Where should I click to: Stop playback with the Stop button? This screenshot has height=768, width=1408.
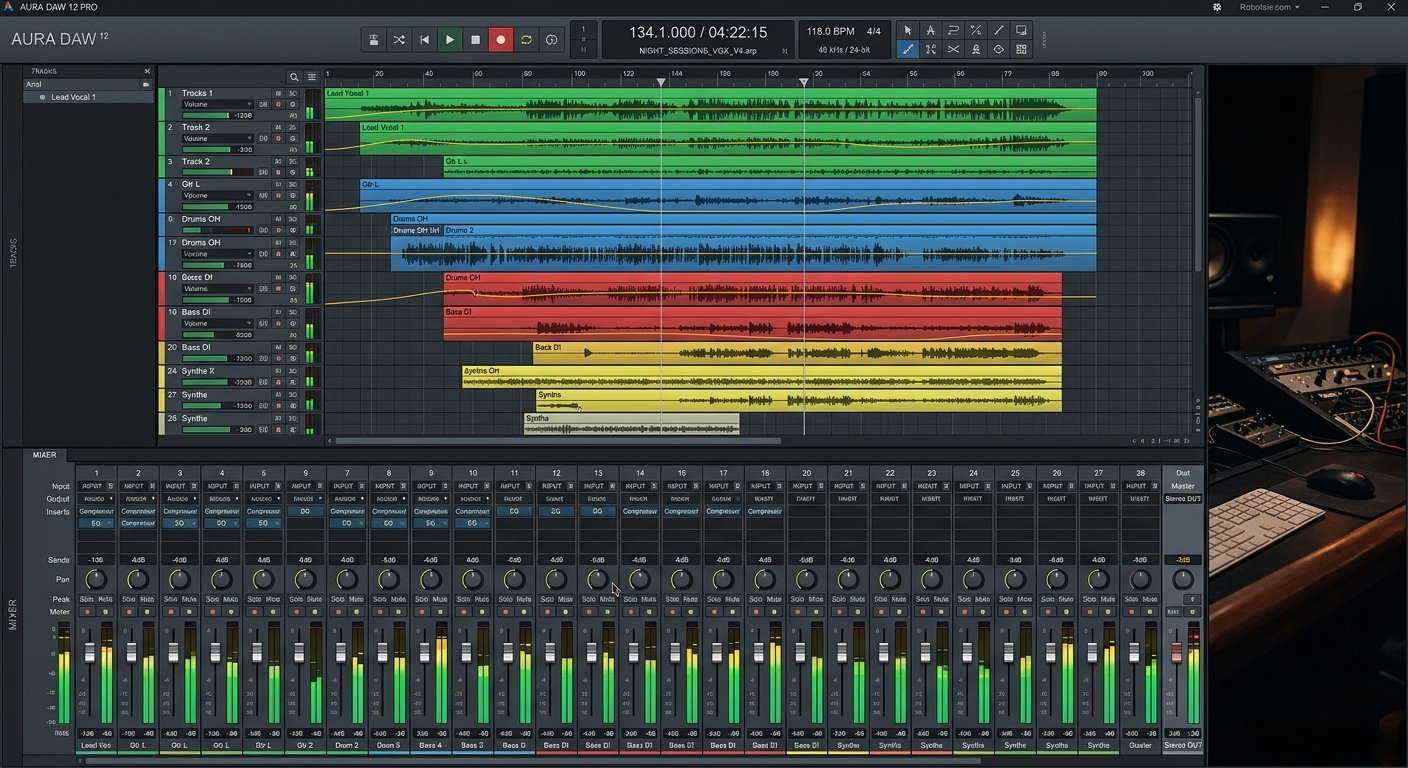(475, 40)
